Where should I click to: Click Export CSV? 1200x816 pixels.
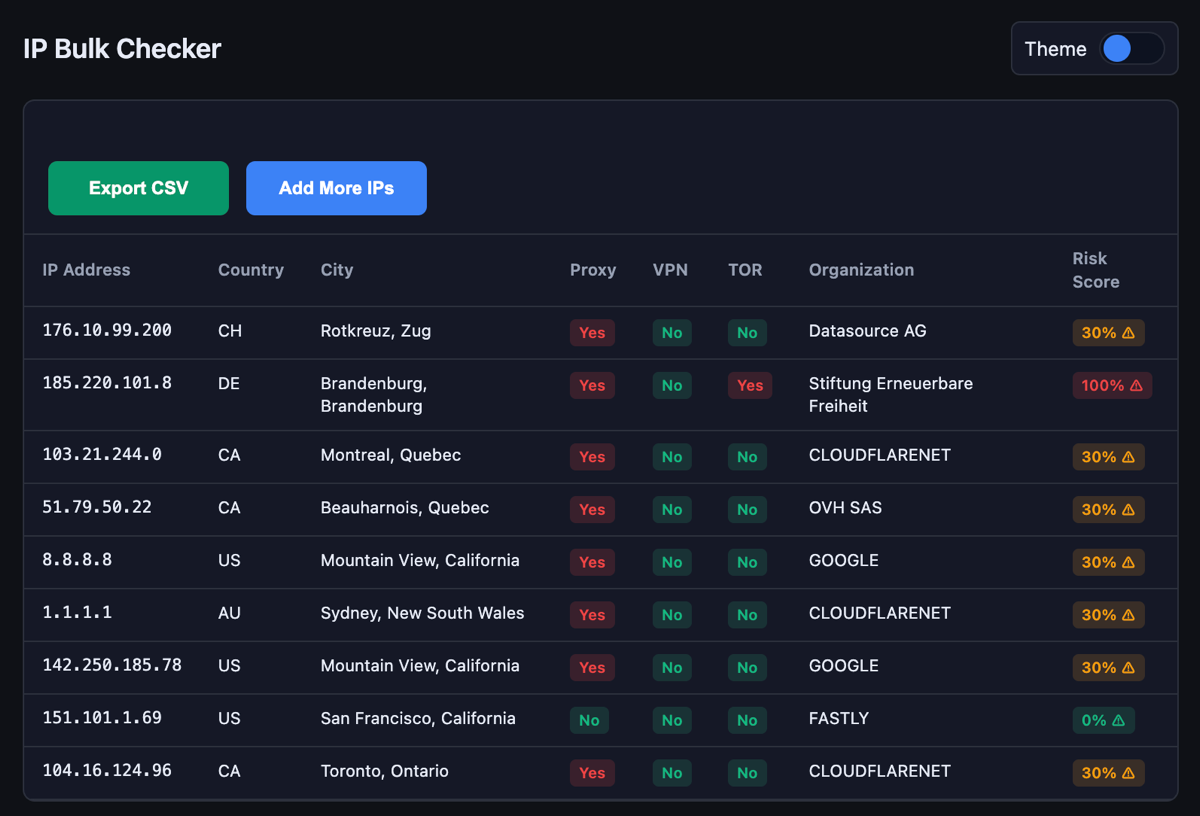coord(138,188)
